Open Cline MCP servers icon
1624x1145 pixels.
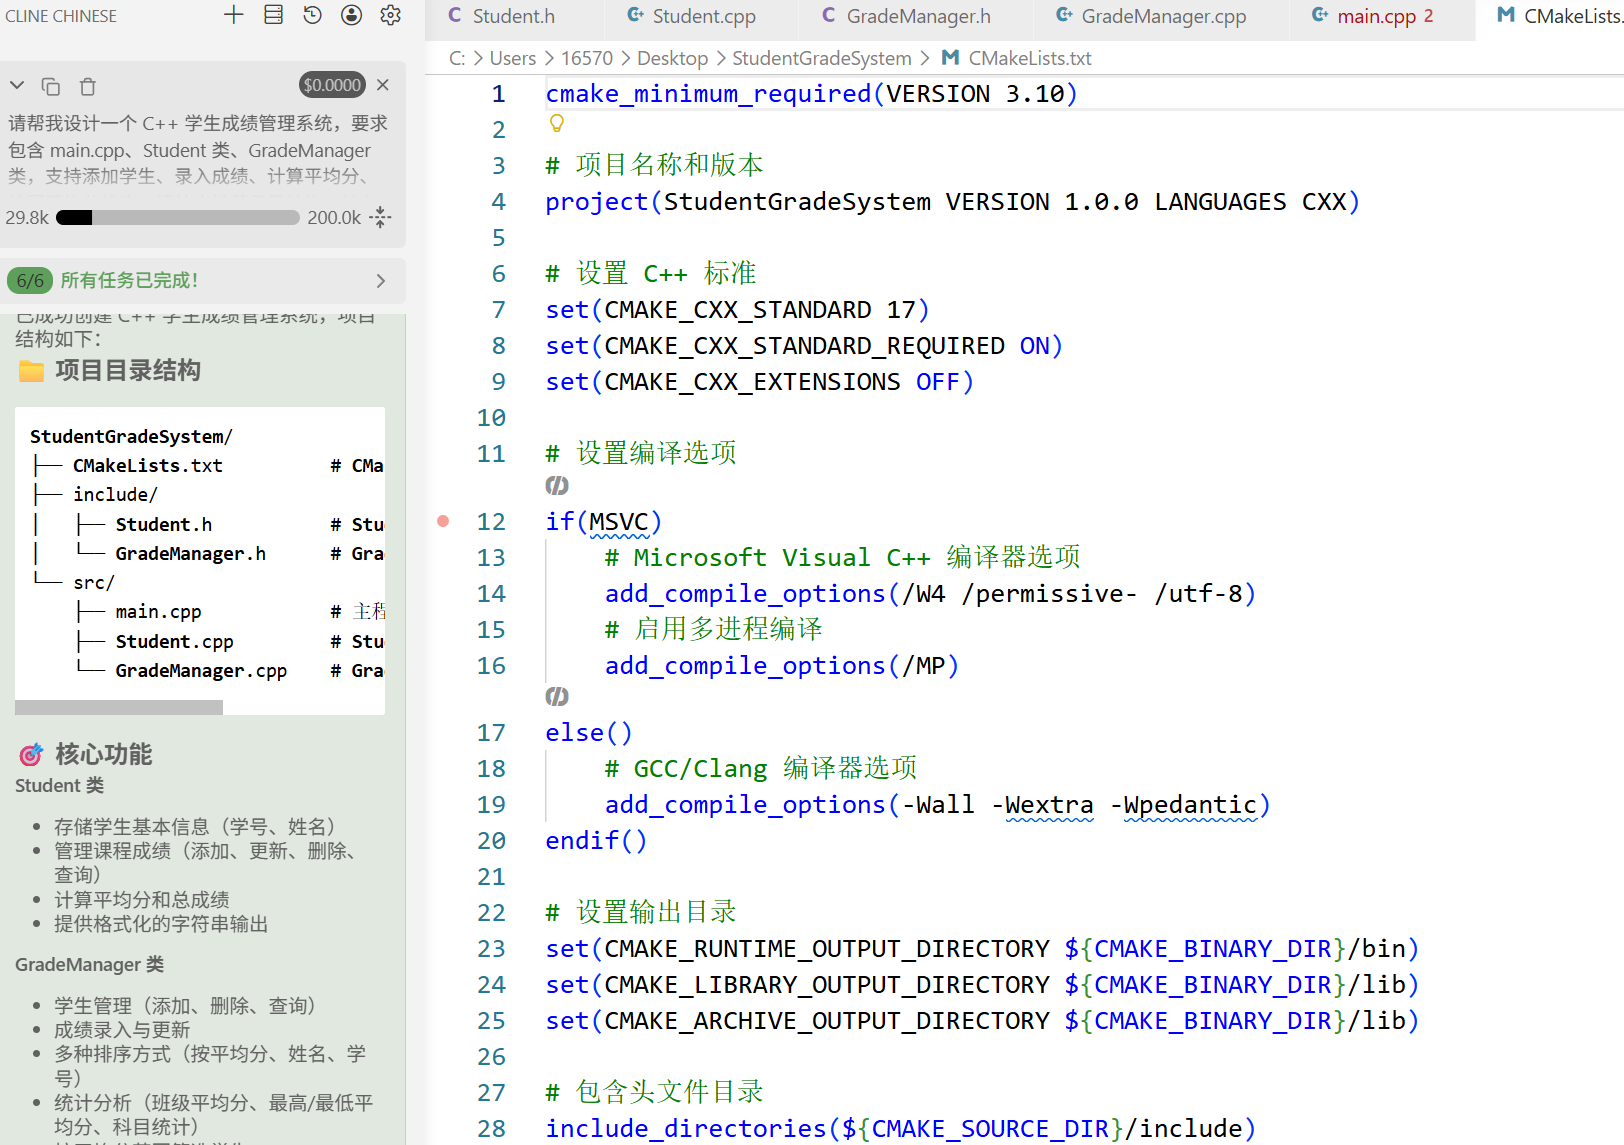pyautogui.click(x=273, y=15)
